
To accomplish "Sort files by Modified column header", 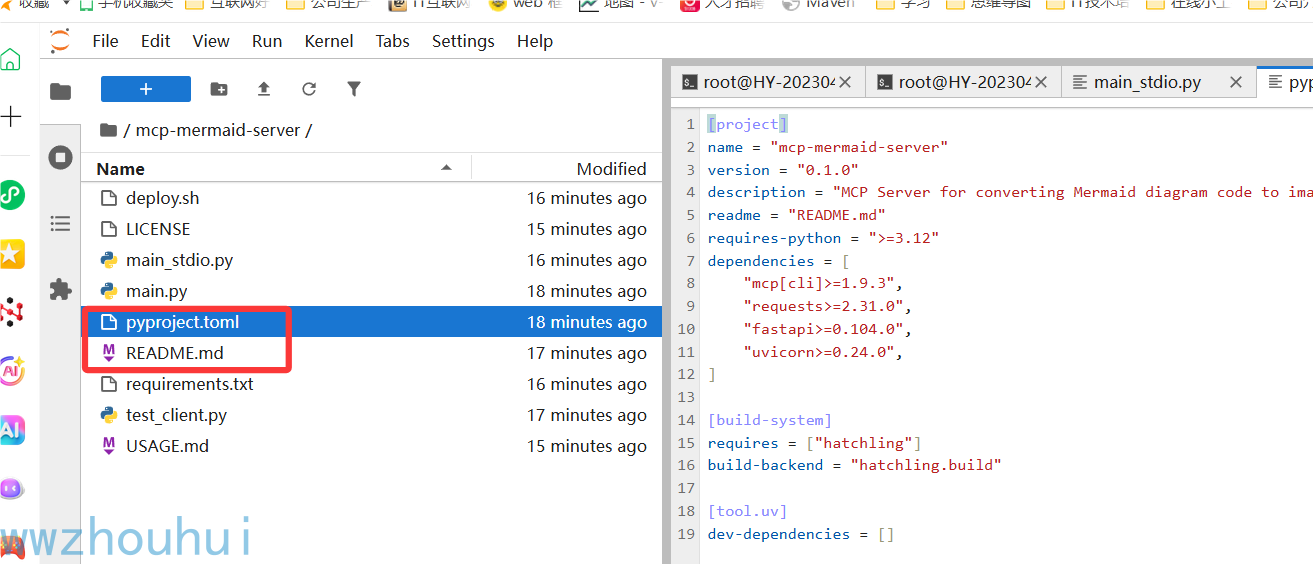I will pos(567,168).
